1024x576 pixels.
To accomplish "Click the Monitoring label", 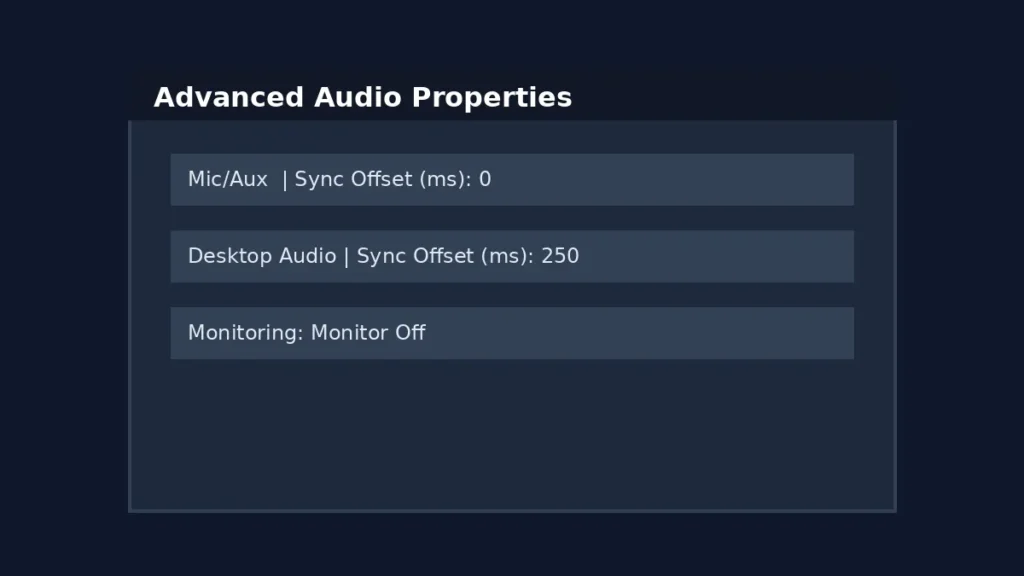I will click(x=243, y=333).
